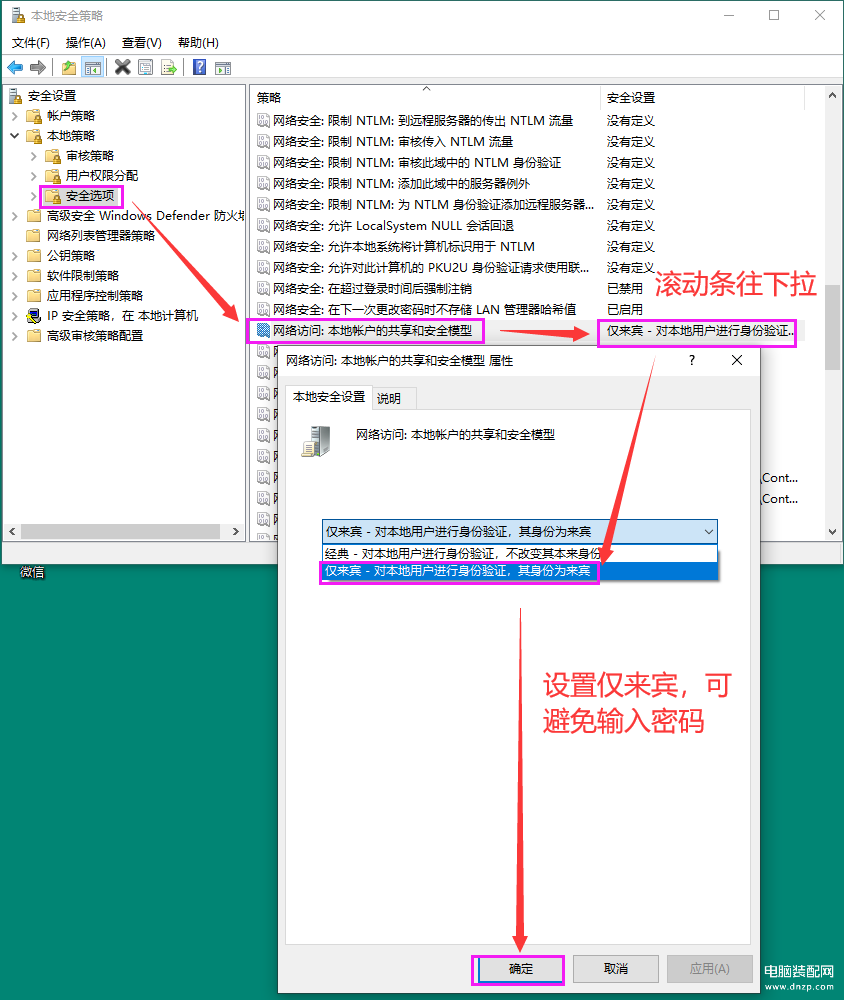Open the 仅来宾 combo box dropdown arrow
Image resolution: width=844 pixels, height=1000 pixels.
[x=708, y=531]
